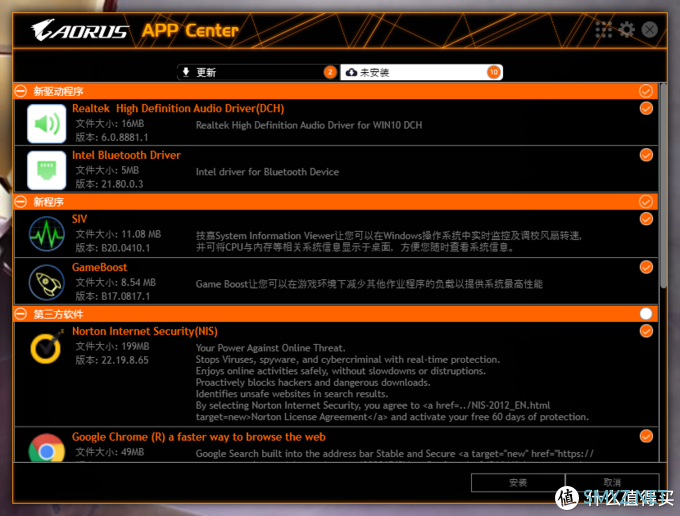Click the GameBoost rocket icon
Screen dimensions: 680x516
point(46,283)
